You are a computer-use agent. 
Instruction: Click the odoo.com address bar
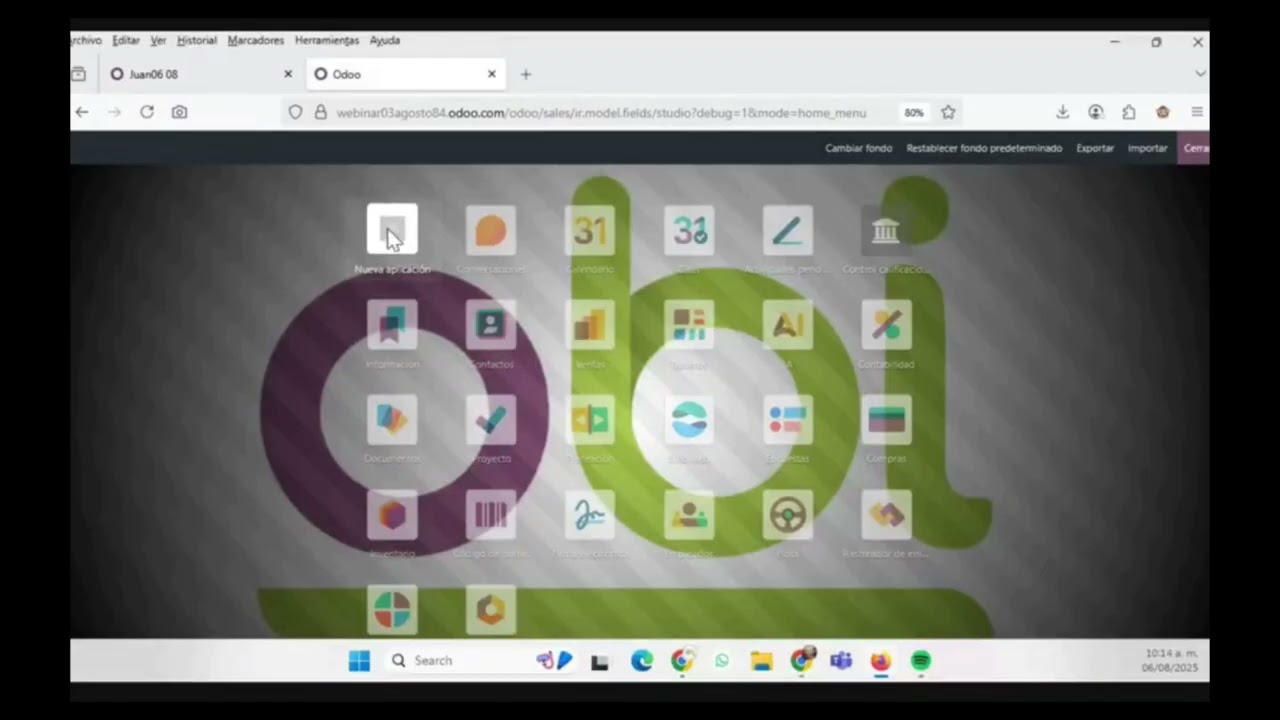[x=600, y=113]
